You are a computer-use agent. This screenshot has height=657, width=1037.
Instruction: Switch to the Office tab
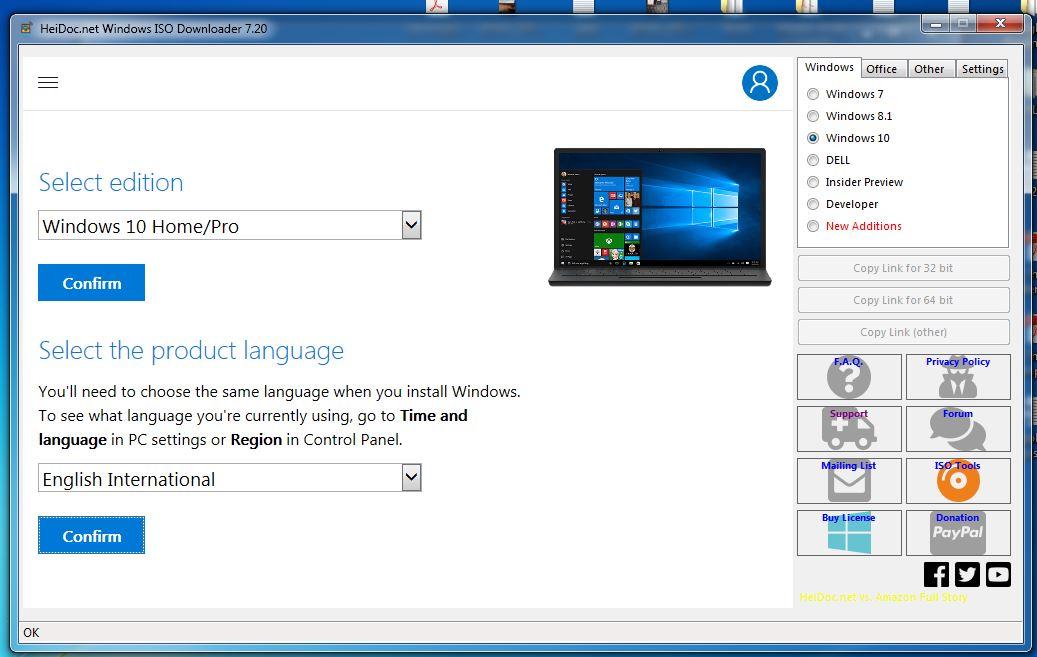point(882,69)
